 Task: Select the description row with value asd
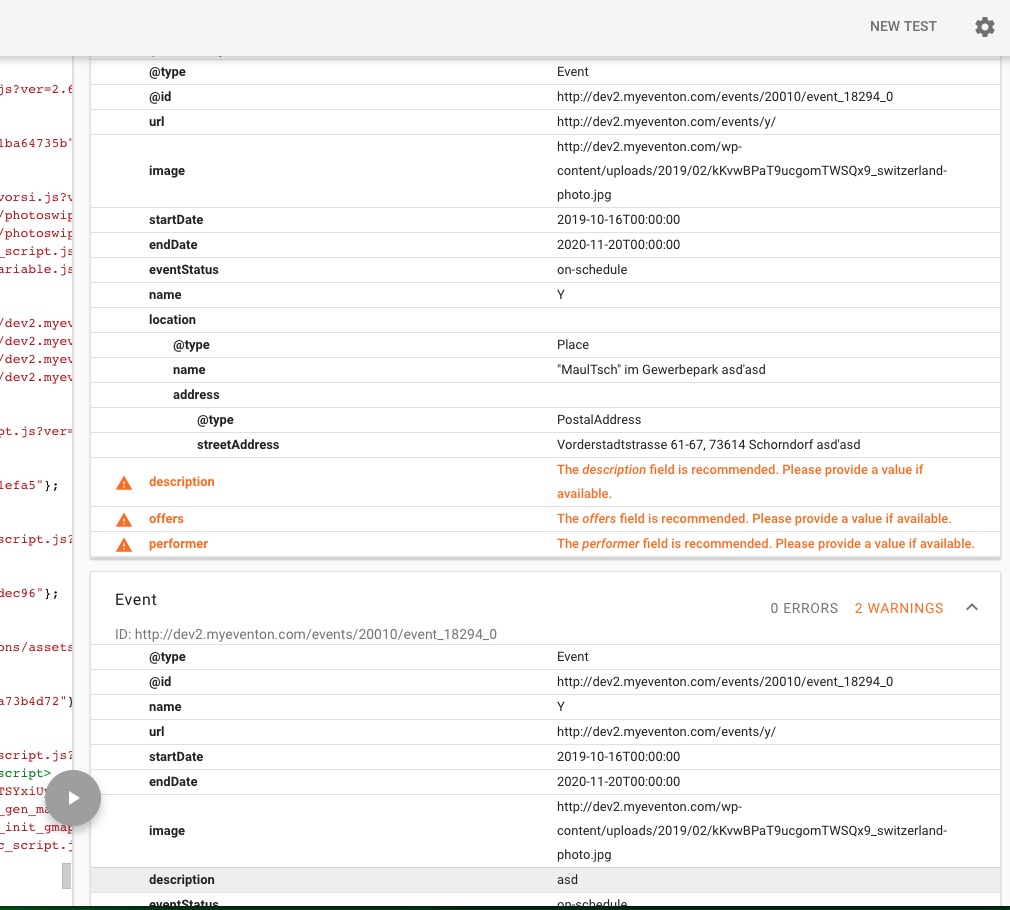pos(545,880)
